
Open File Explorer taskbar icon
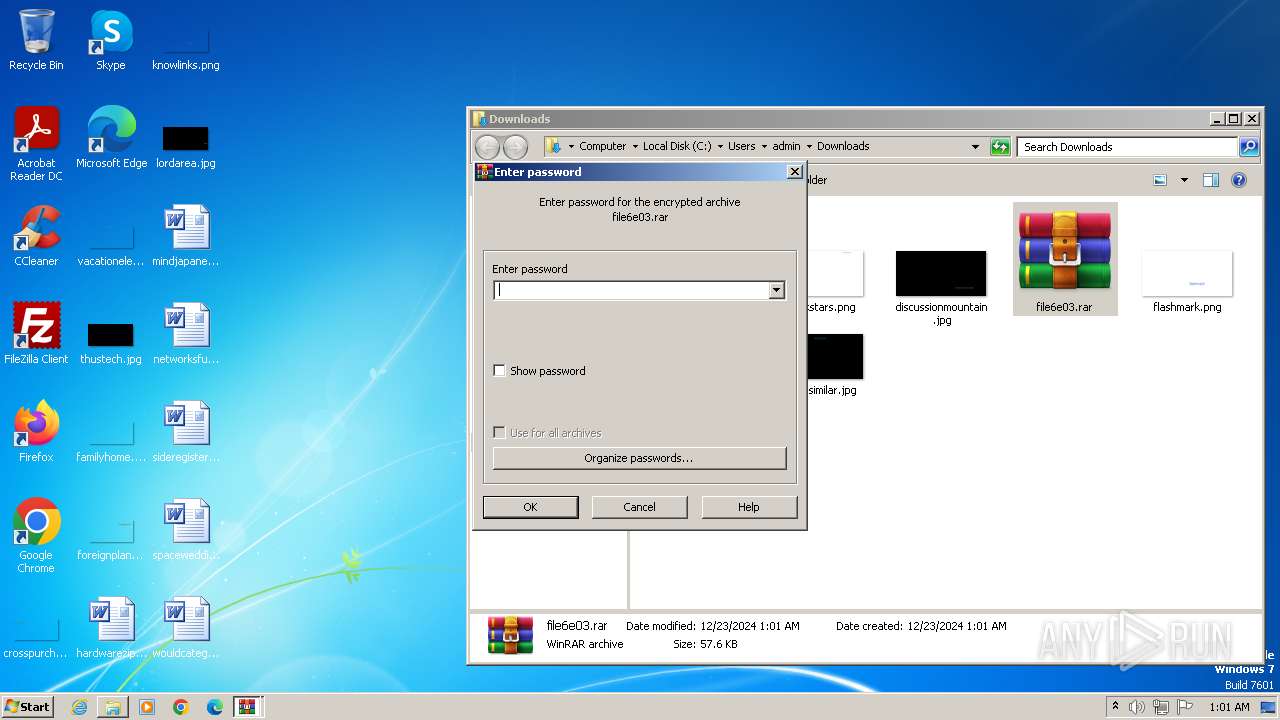(x=113, y=707)
